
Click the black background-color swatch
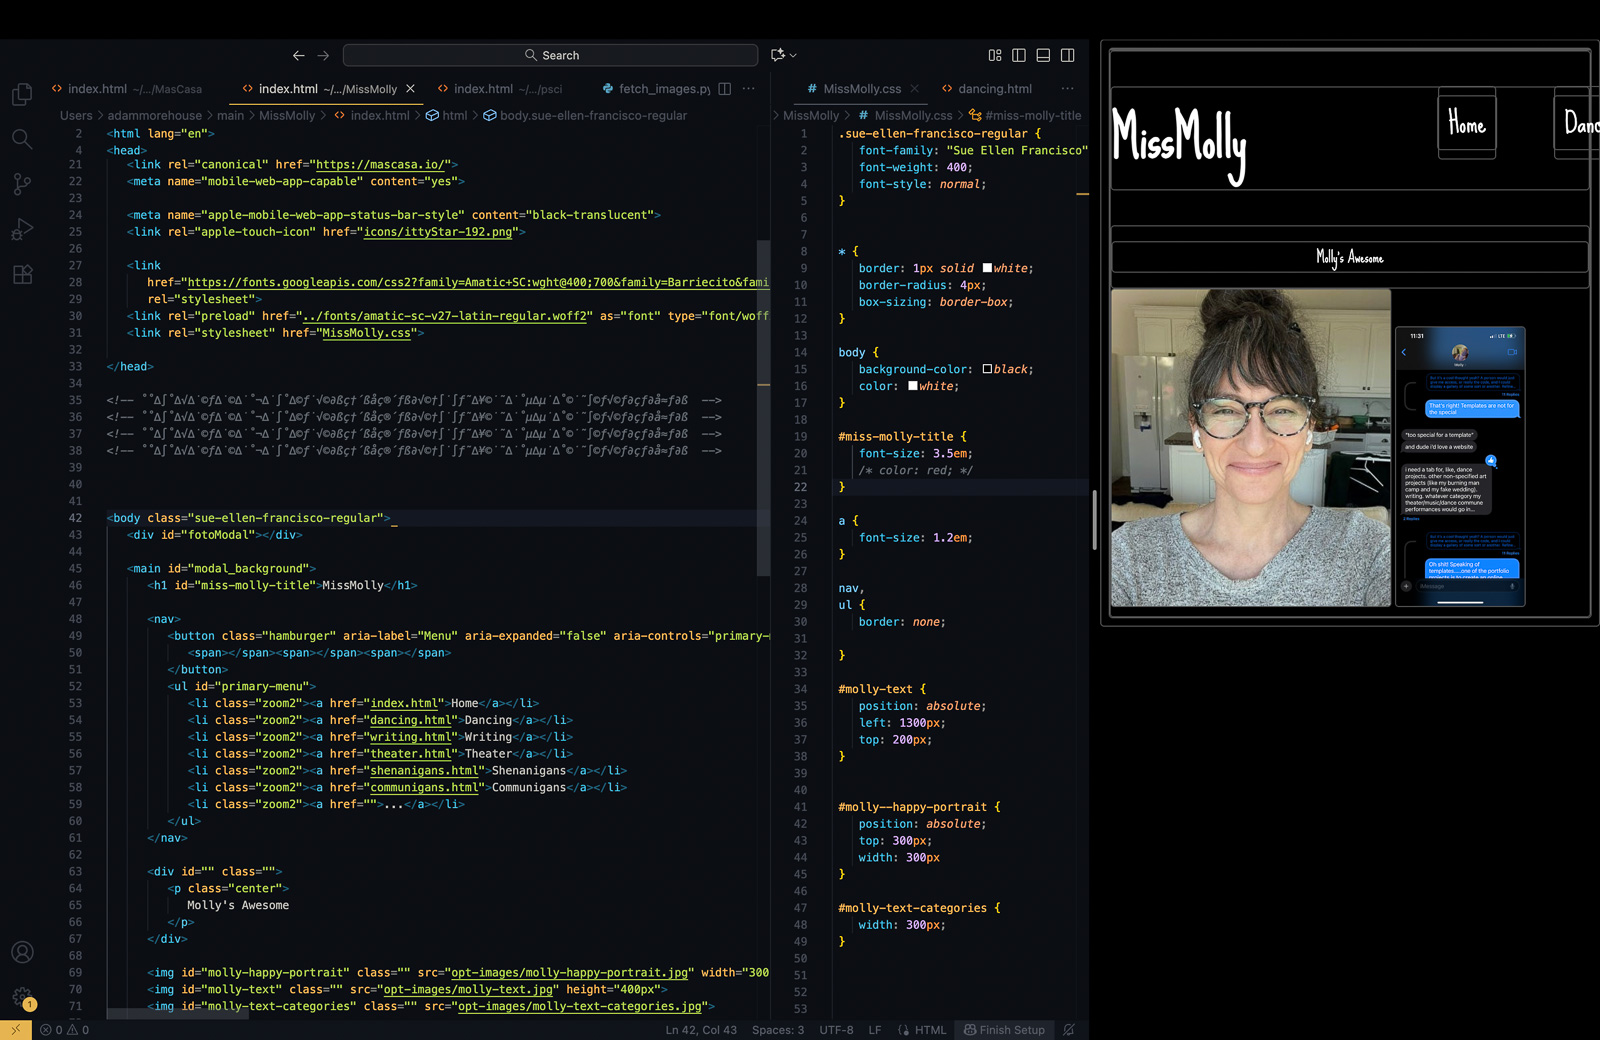click(987, 369)
